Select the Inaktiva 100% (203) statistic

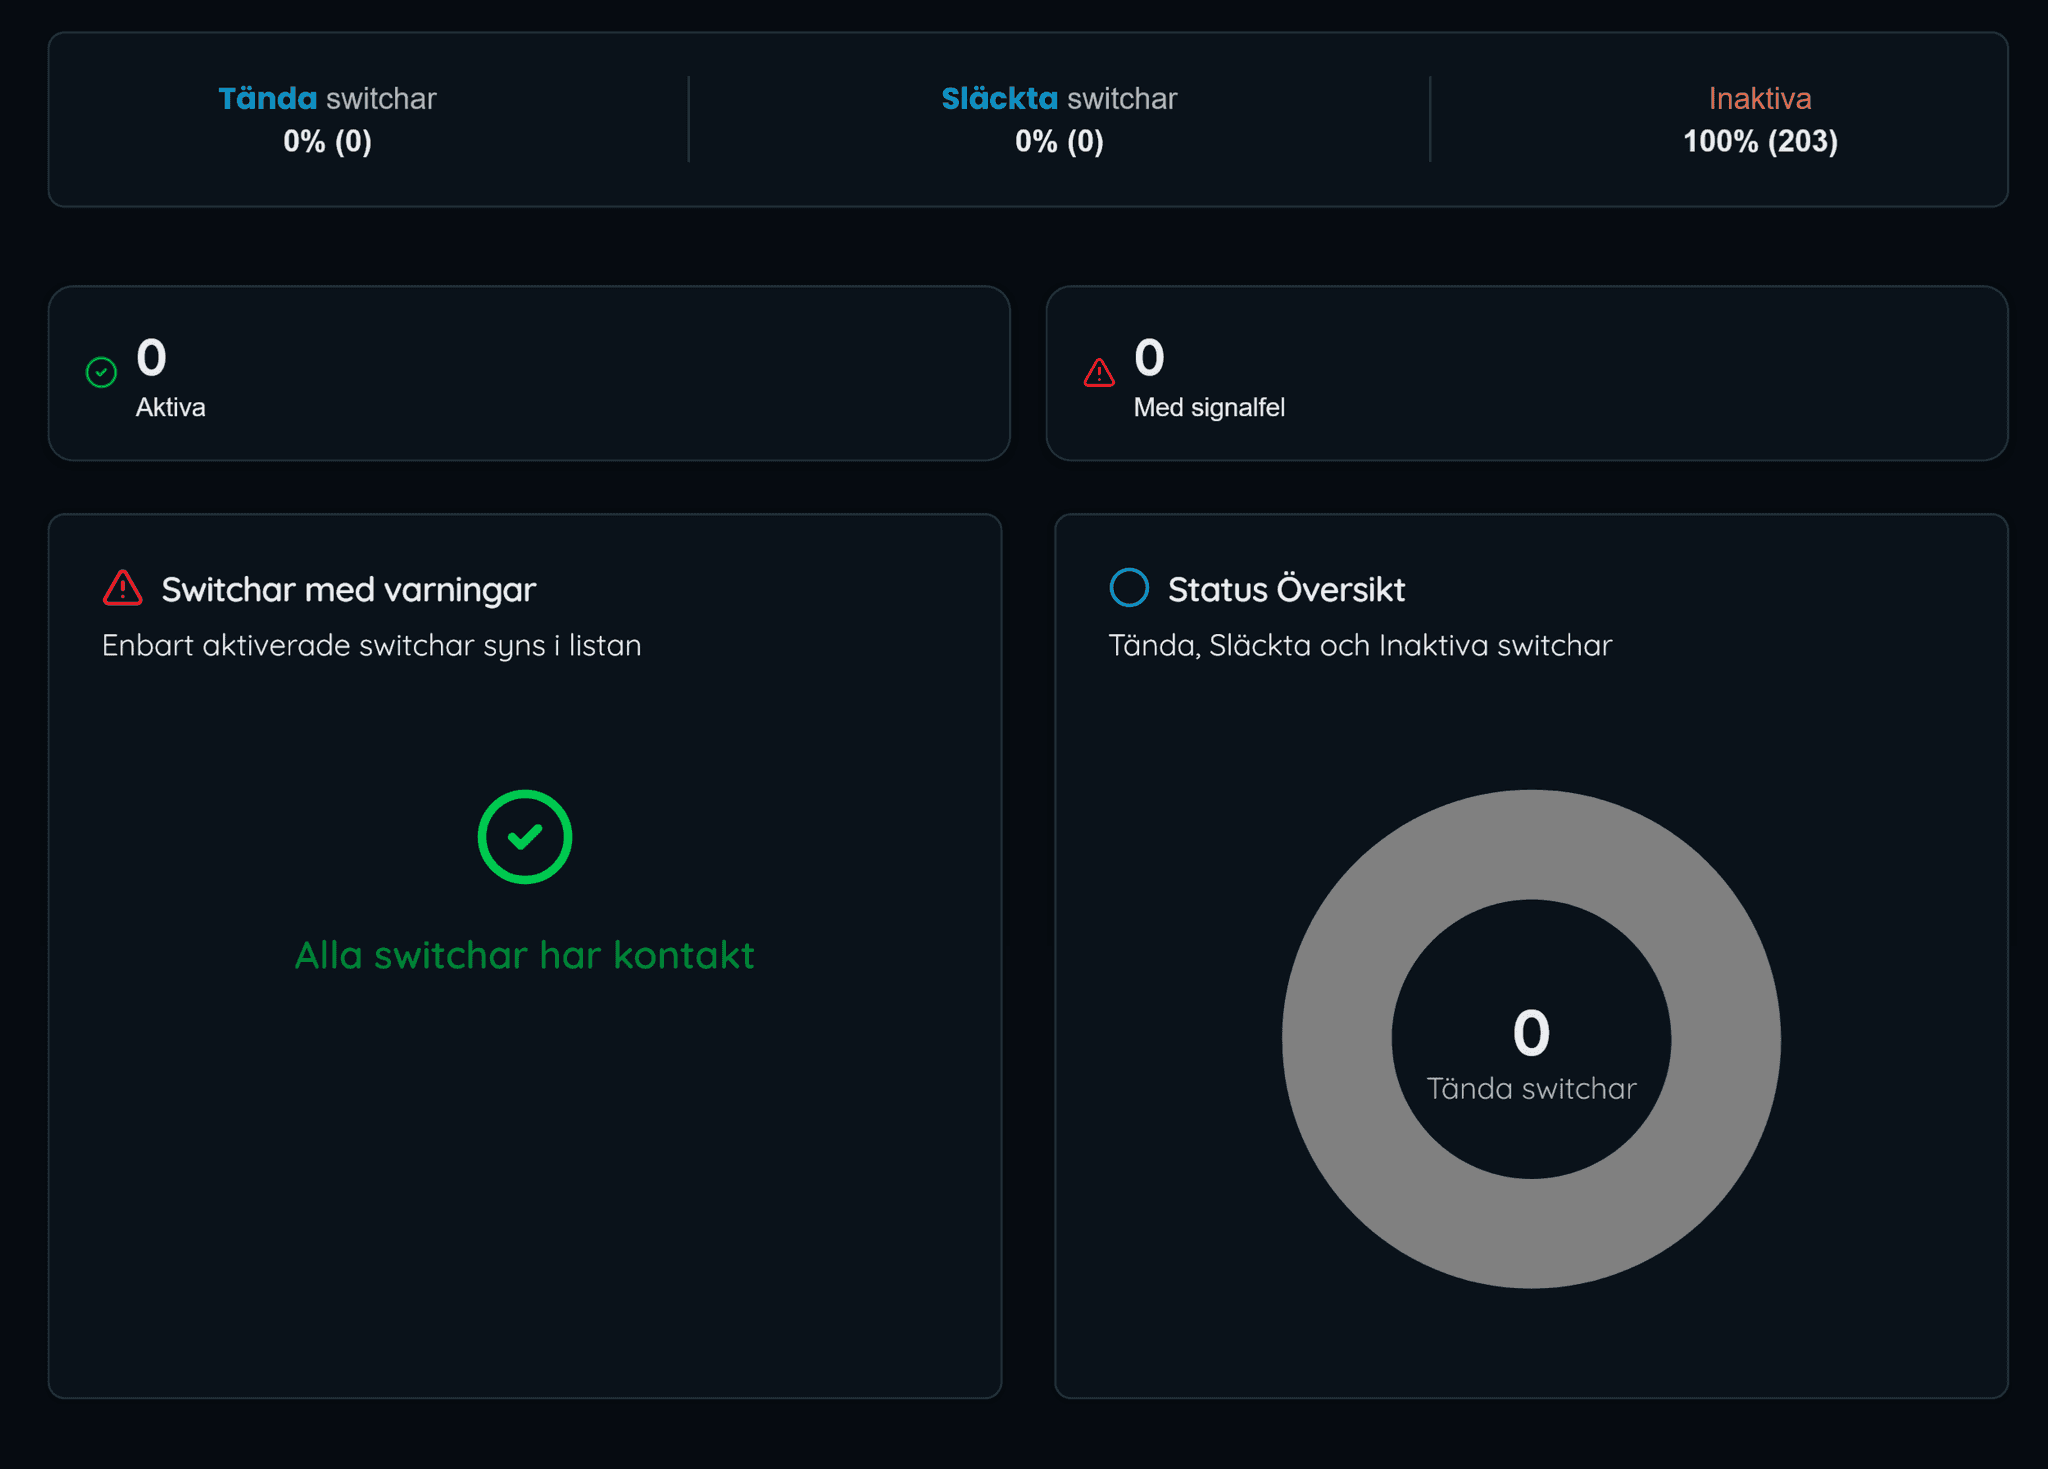(1760, 141)
